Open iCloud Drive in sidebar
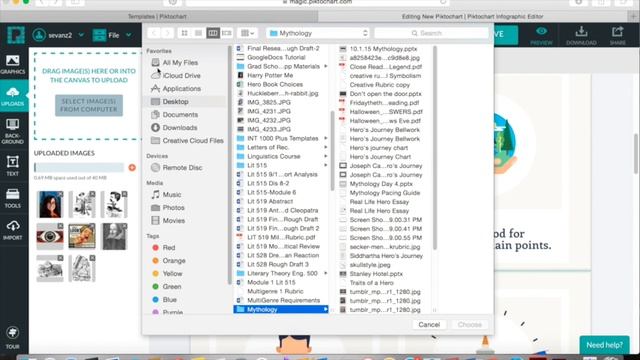640x360 pixels. click(181, 76)
